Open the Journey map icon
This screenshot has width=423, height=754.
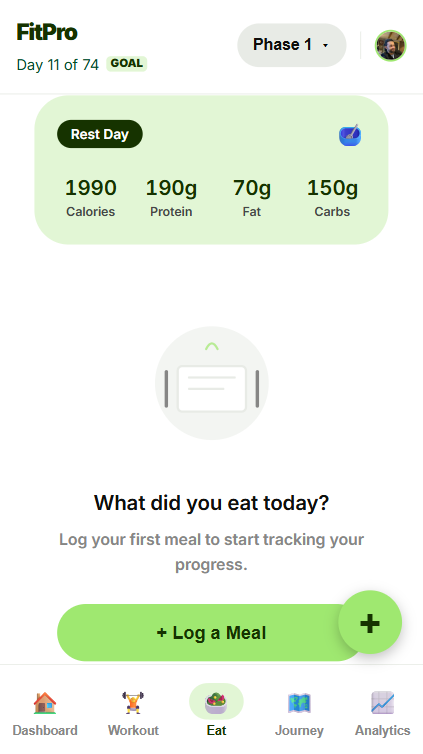(x=299, y=703)
